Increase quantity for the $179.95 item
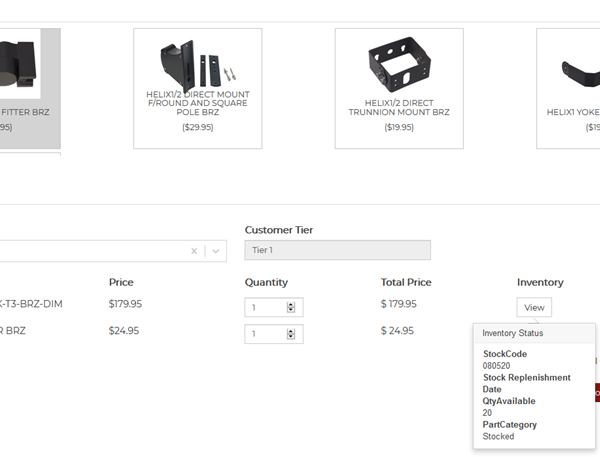 click(x=291, y=304)
